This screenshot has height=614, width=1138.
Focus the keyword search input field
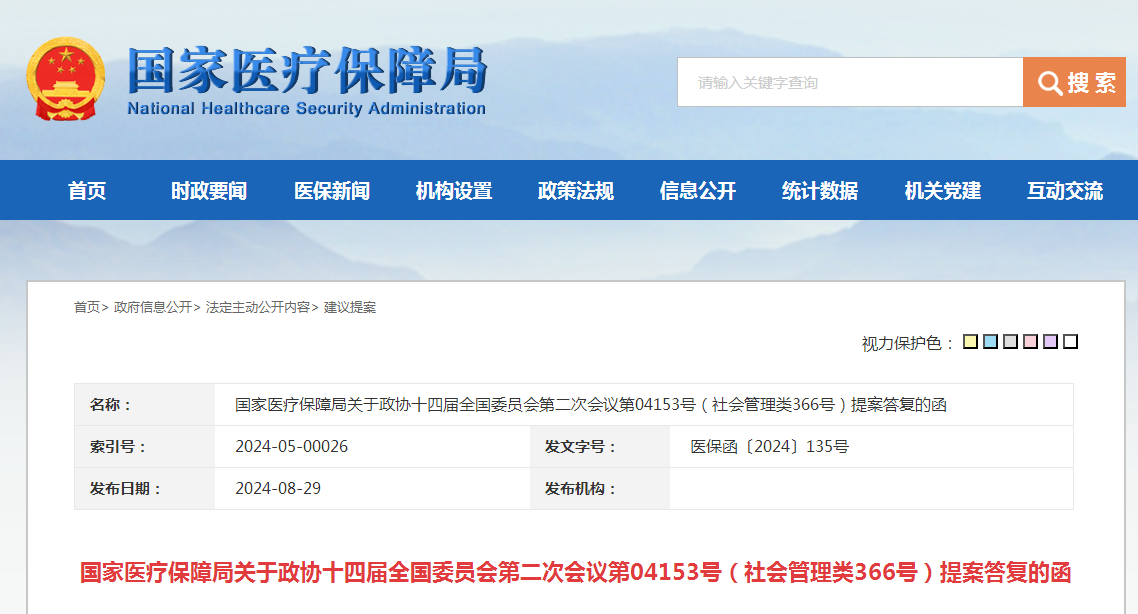click(850, 82)
